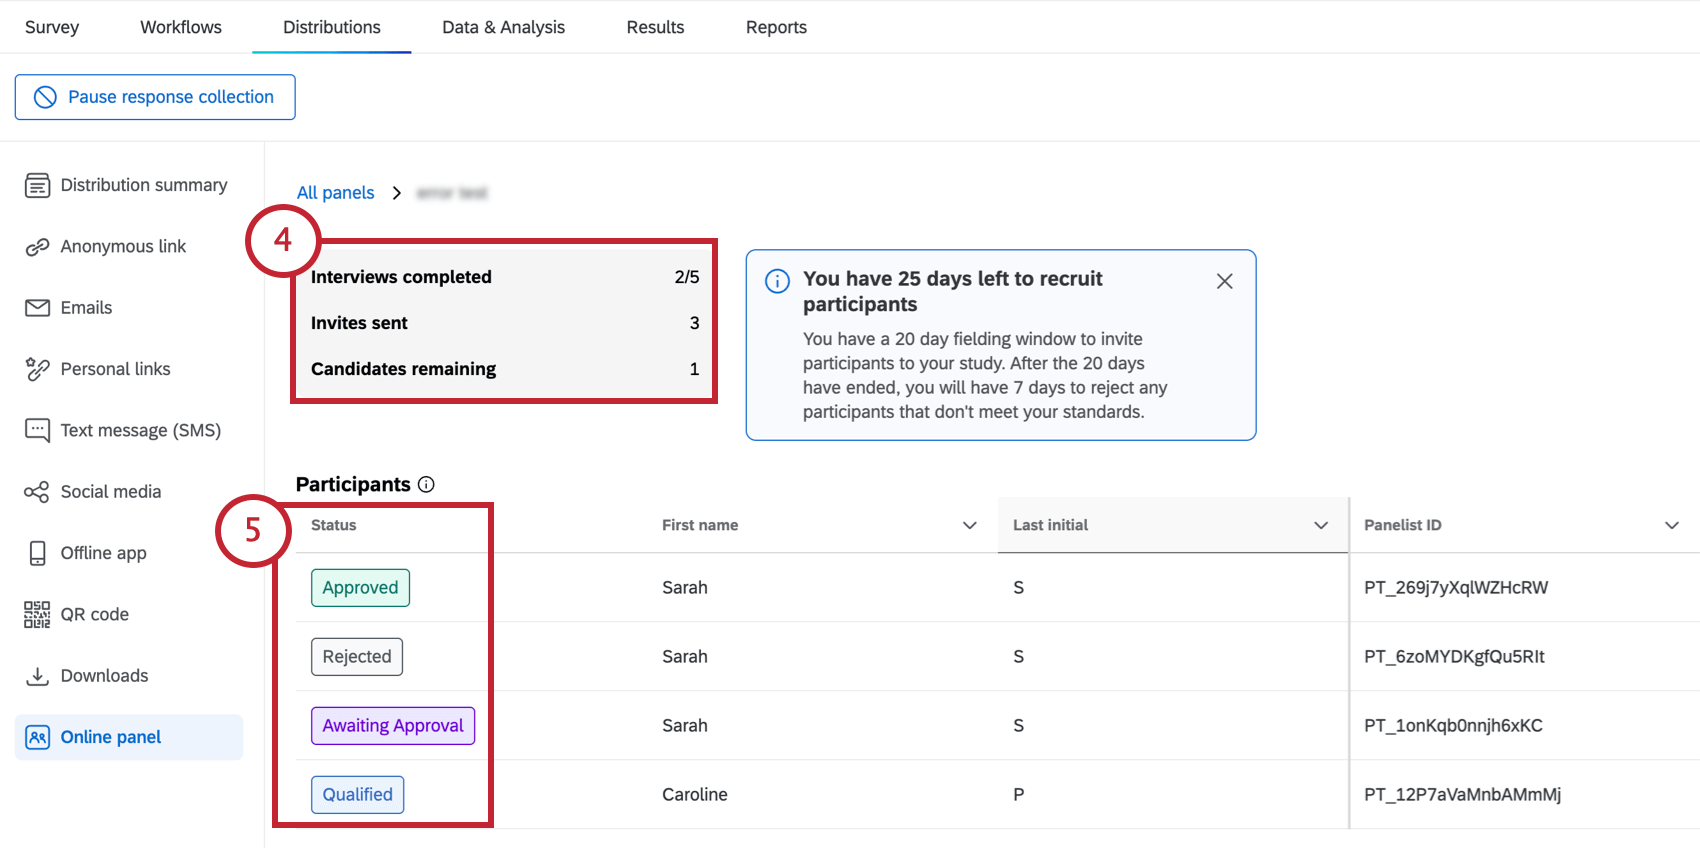This screenshot has width=1700, height=848.
Task: Go back to All panels link
Action: point(335,193)
